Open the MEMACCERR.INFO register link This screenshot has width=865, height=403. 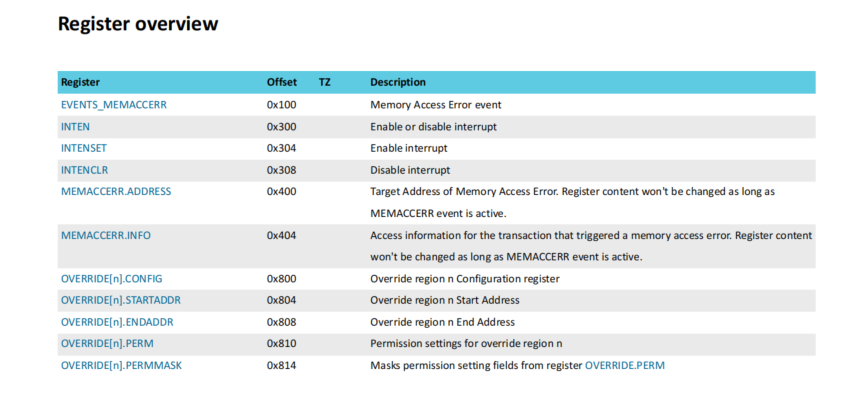click(x=105, y=235)
